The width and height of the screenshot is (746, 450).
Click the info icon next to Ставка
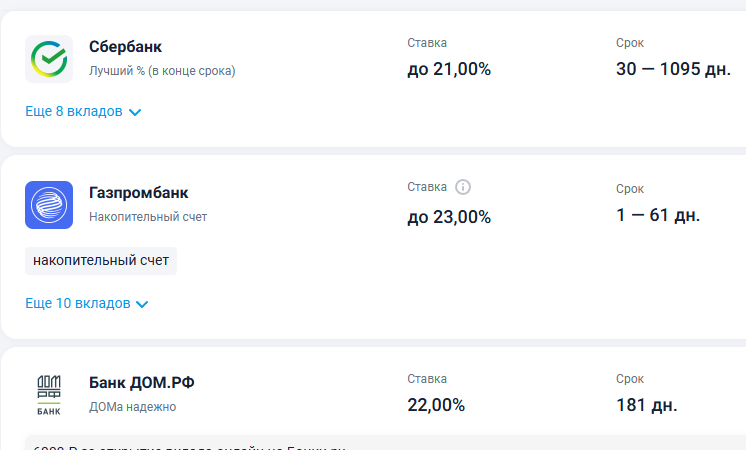(462, 187)
